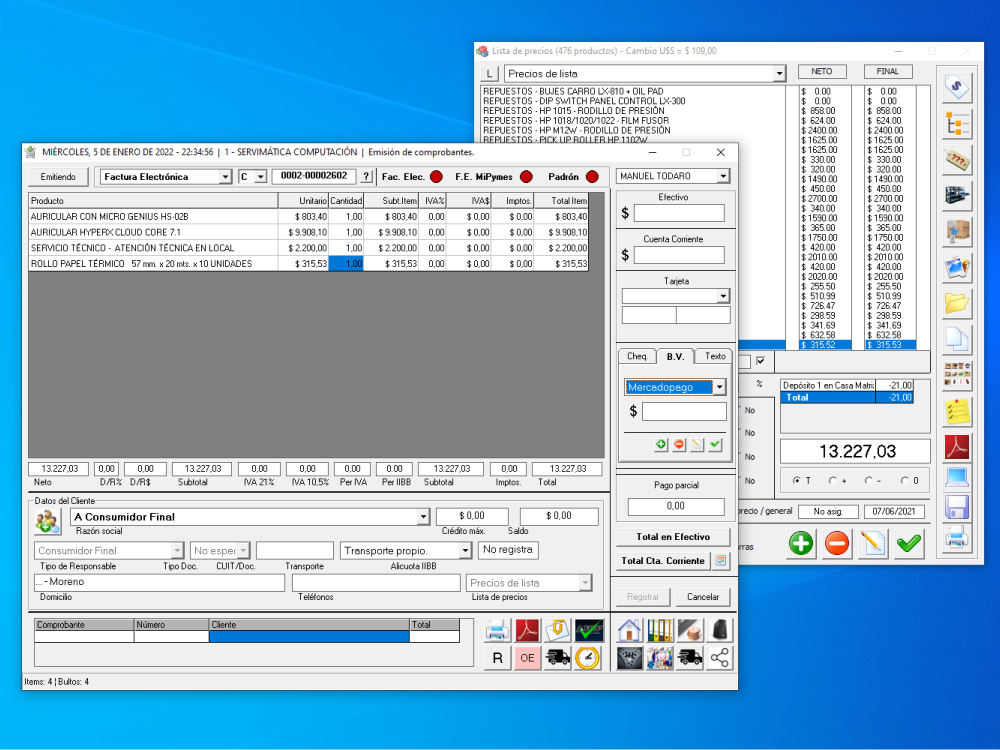Expand the Factura Electrónica type dropdown
The image size is (1000, 750).
tap(225, 177)
